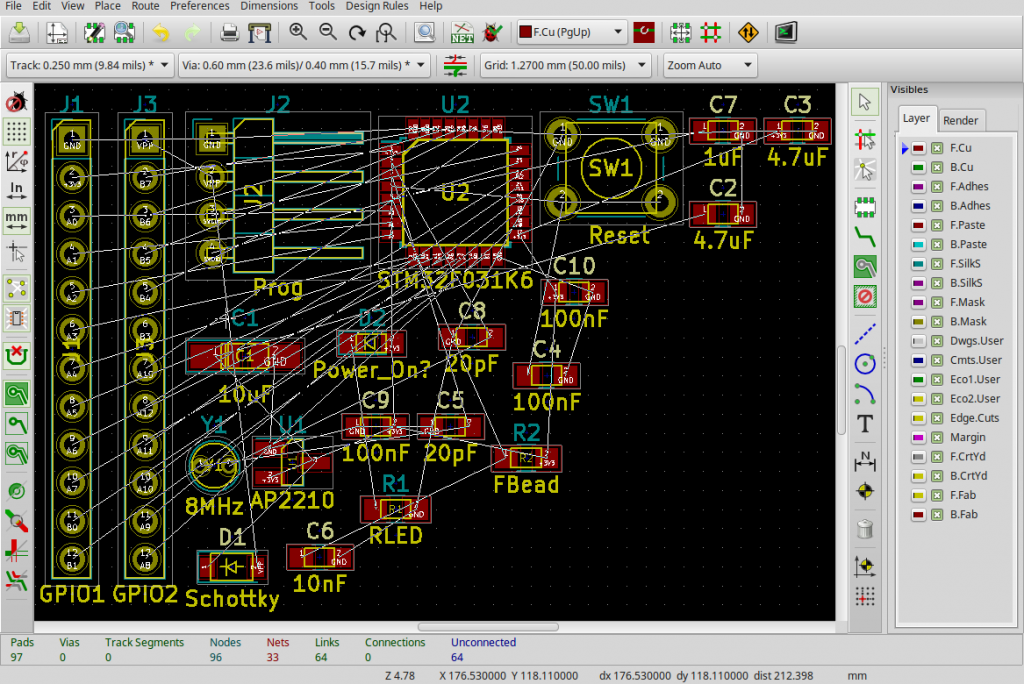
Task: Open the scripting console icon
Action: [x=786, y=32]
